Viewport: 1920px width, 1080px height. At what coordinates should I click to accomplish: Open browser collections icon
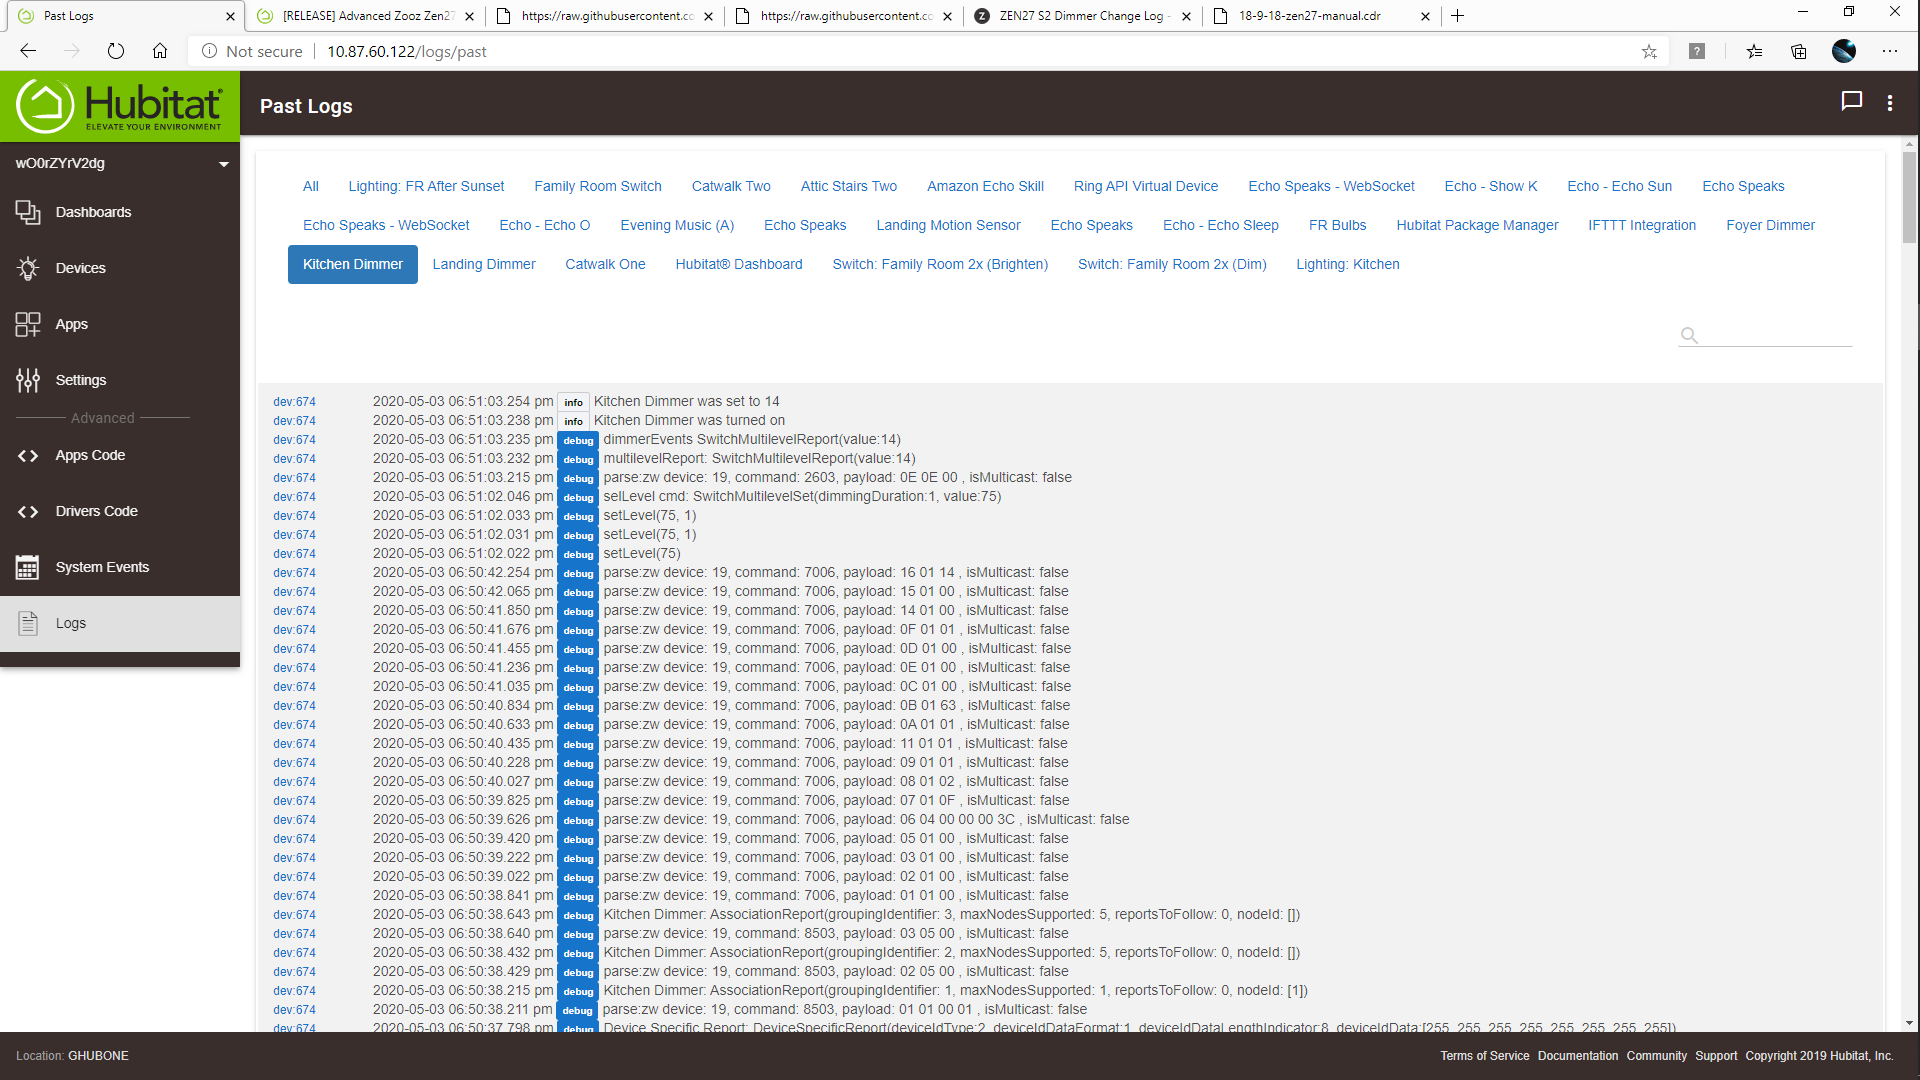(x=1799, y=51)
